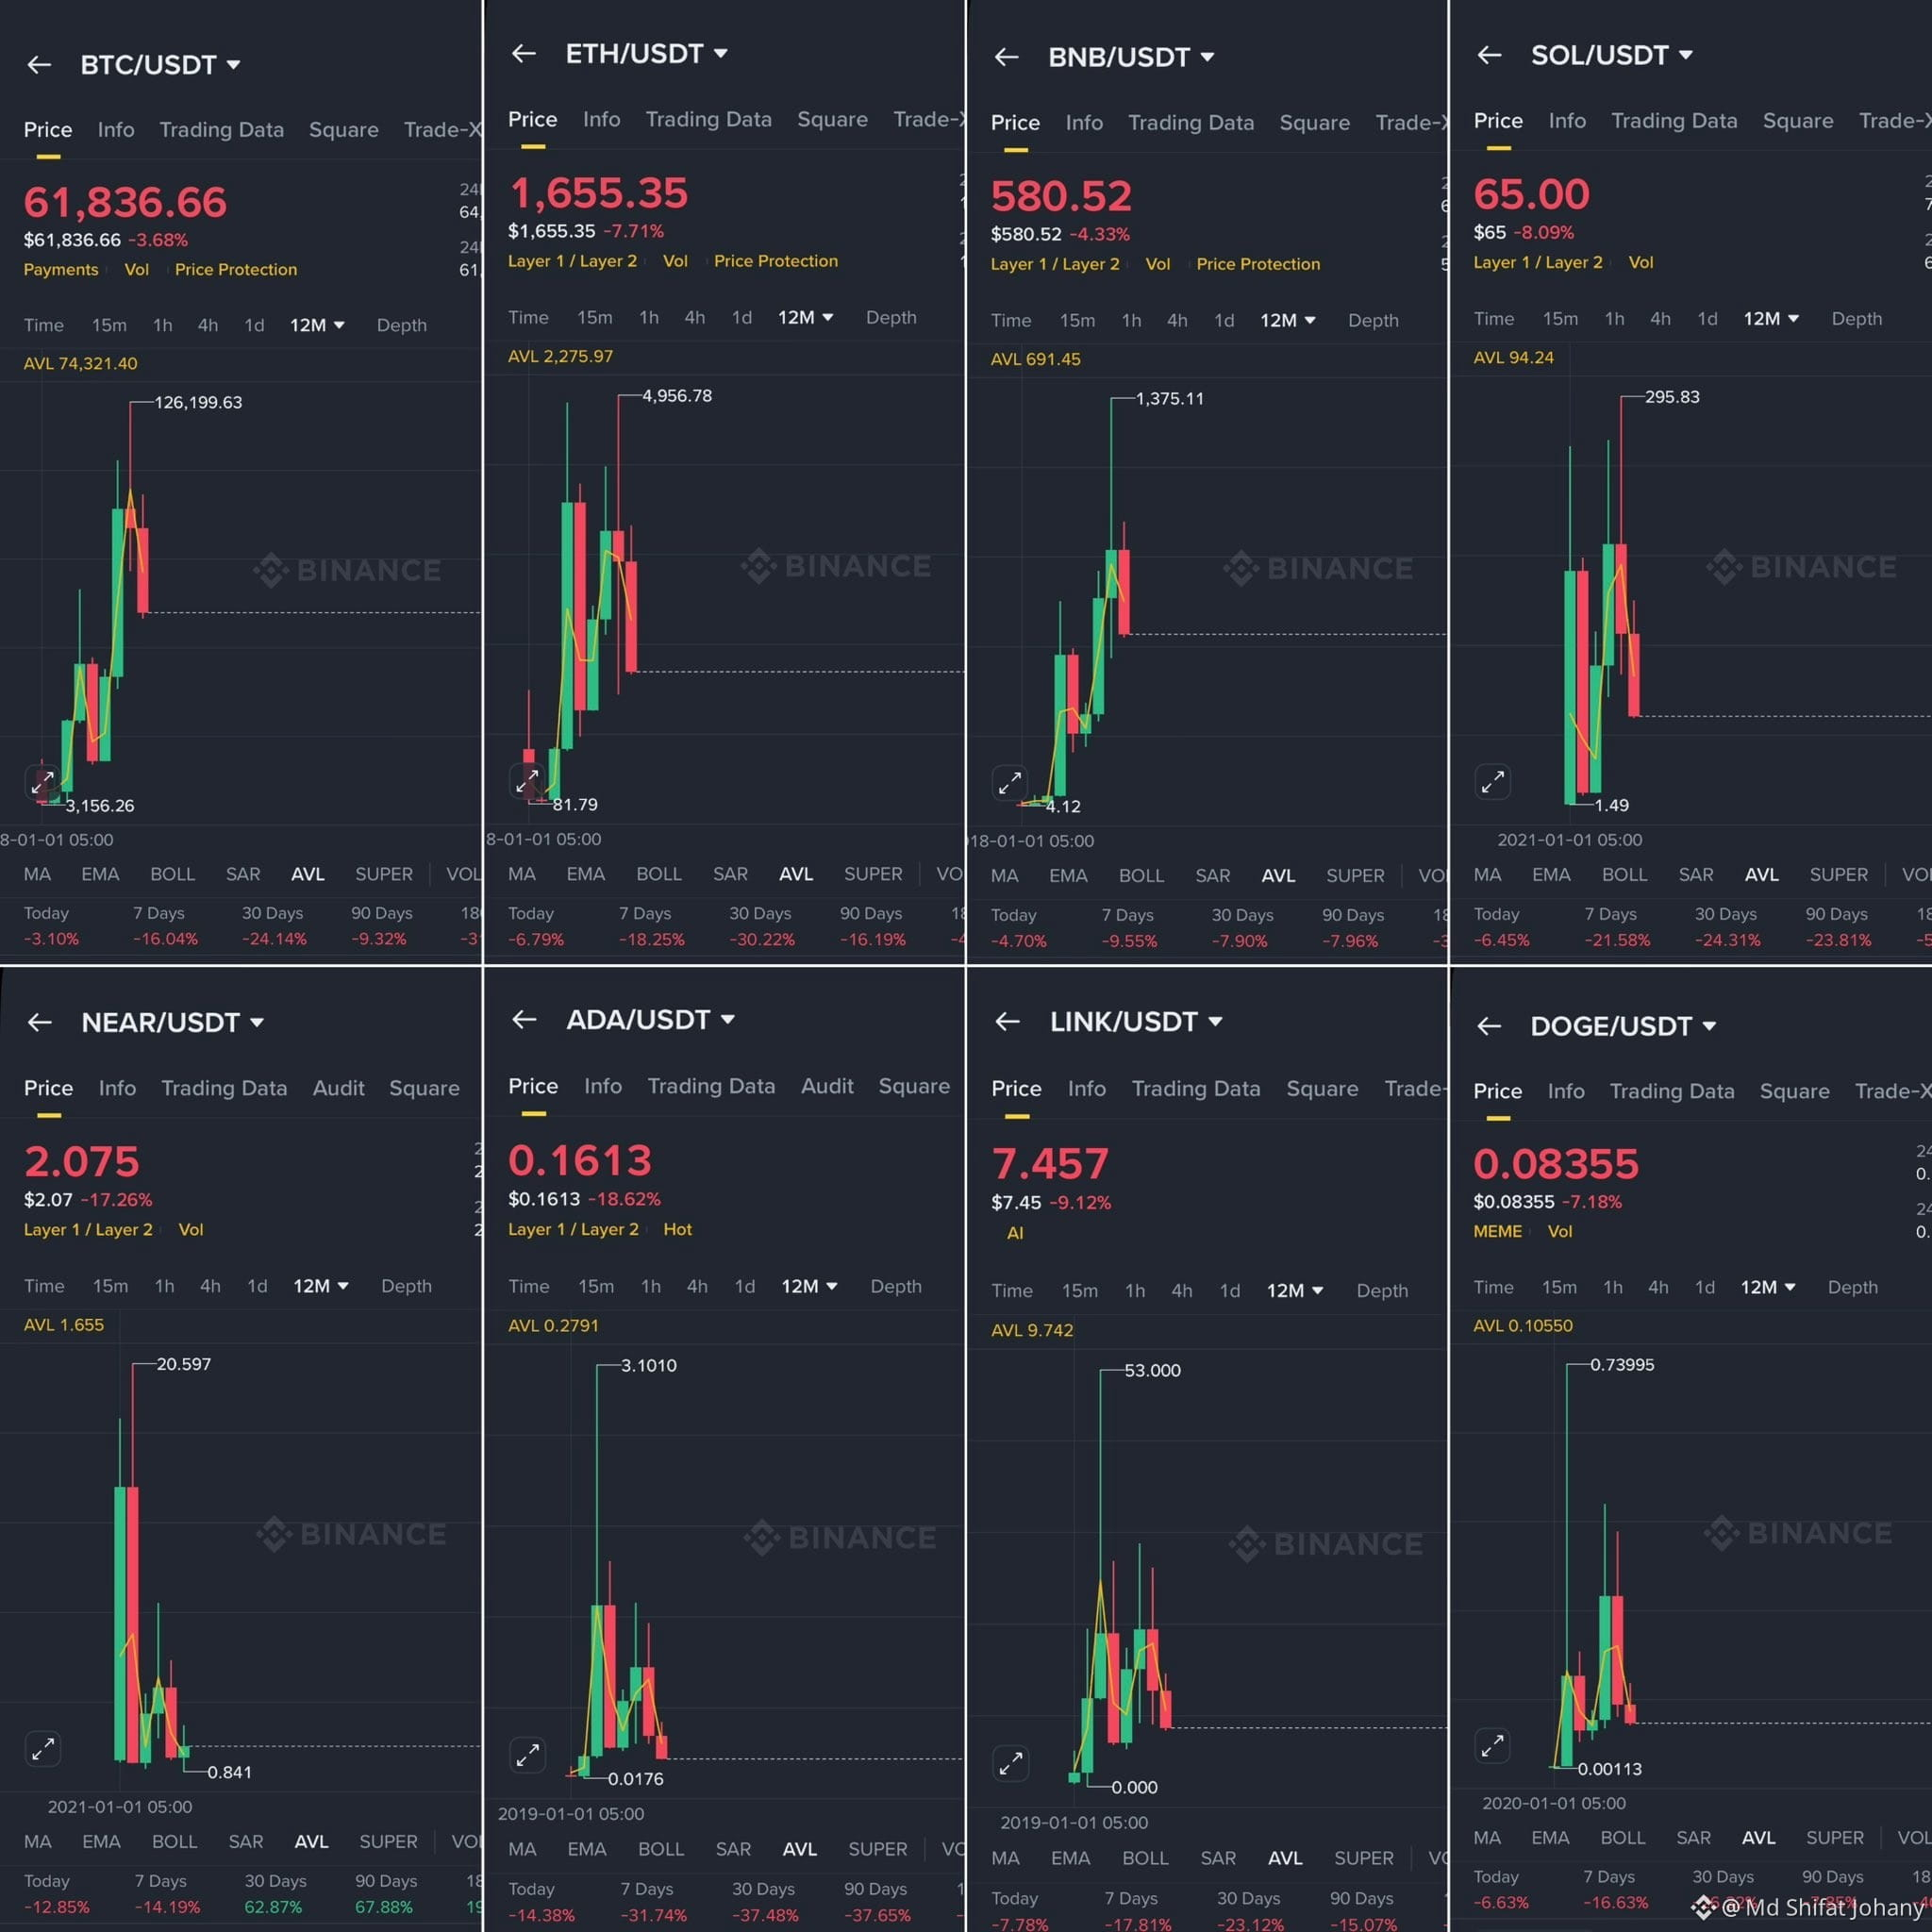Click the ETH chart high label 4,956.78

tap(677, 396)
